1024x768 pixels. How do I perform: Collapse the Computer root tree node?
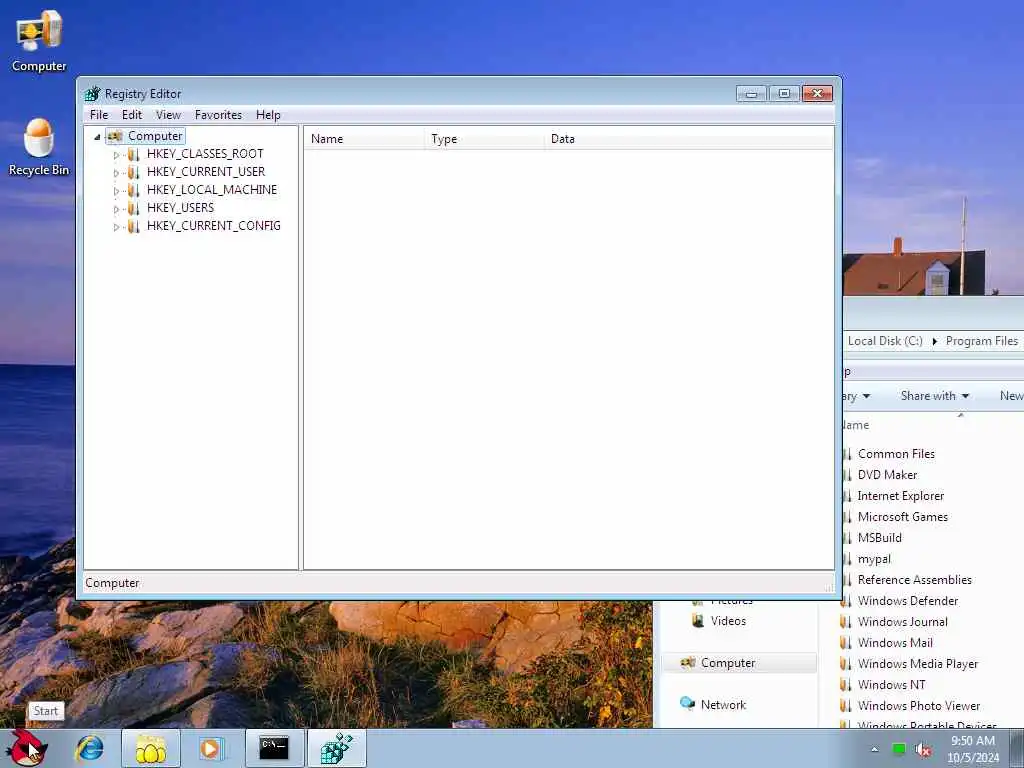pyautogui.click(x=97, y=136)
